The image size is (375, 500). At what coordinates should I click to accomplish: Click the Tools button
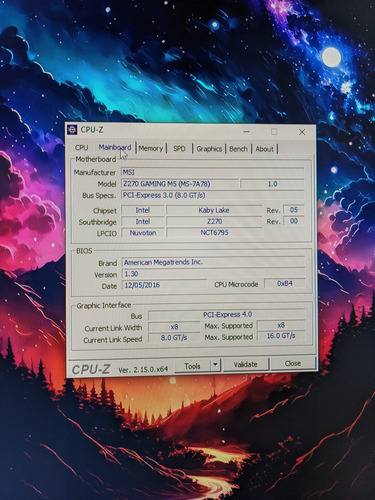click(x=192, y=366)
